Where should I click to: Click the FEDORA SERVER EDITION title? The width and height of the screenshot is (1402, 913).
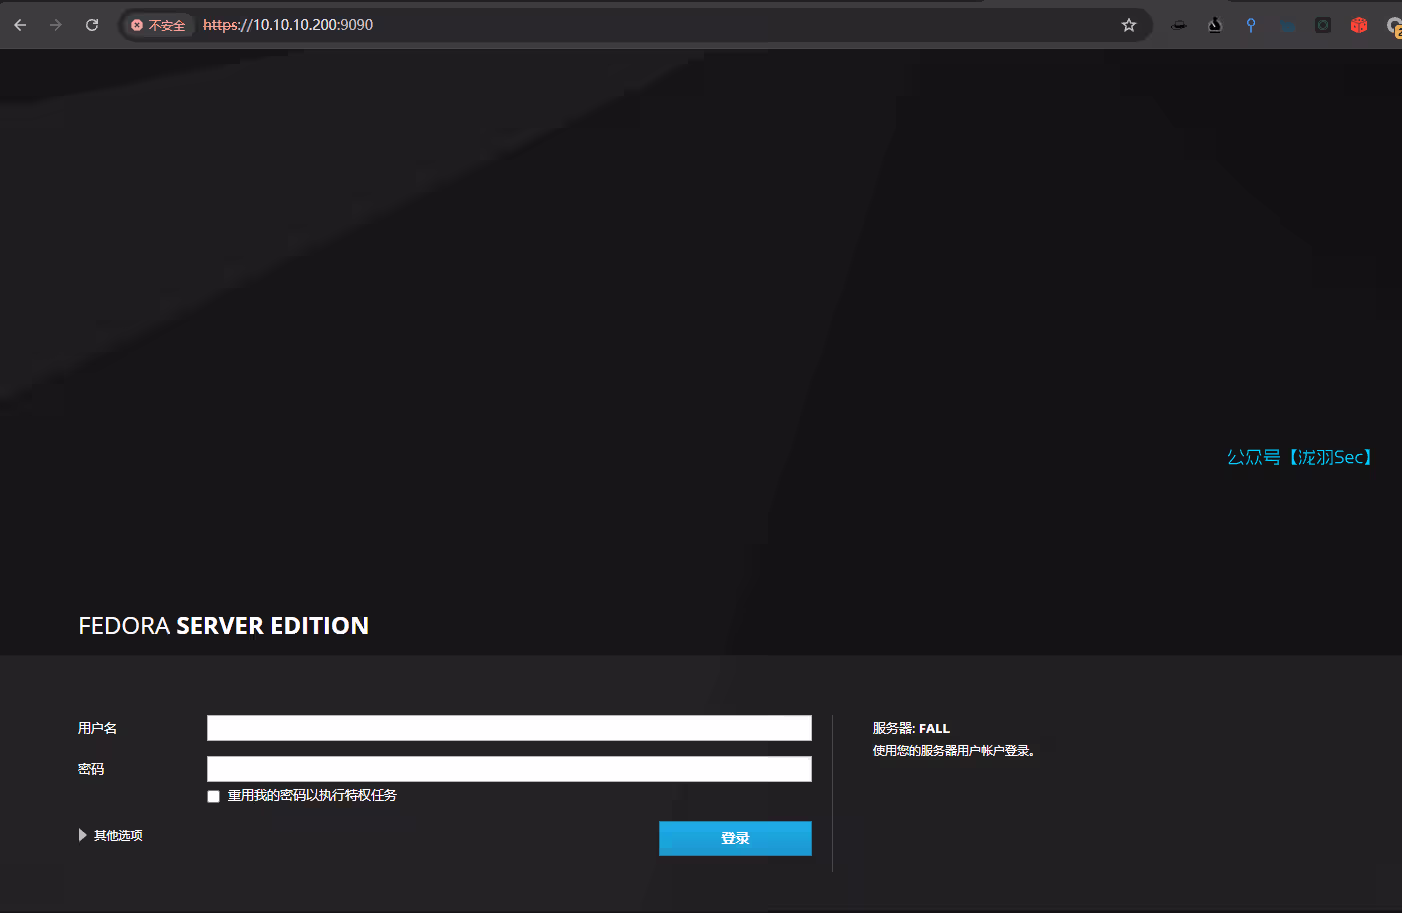click(x=224, y=626)
